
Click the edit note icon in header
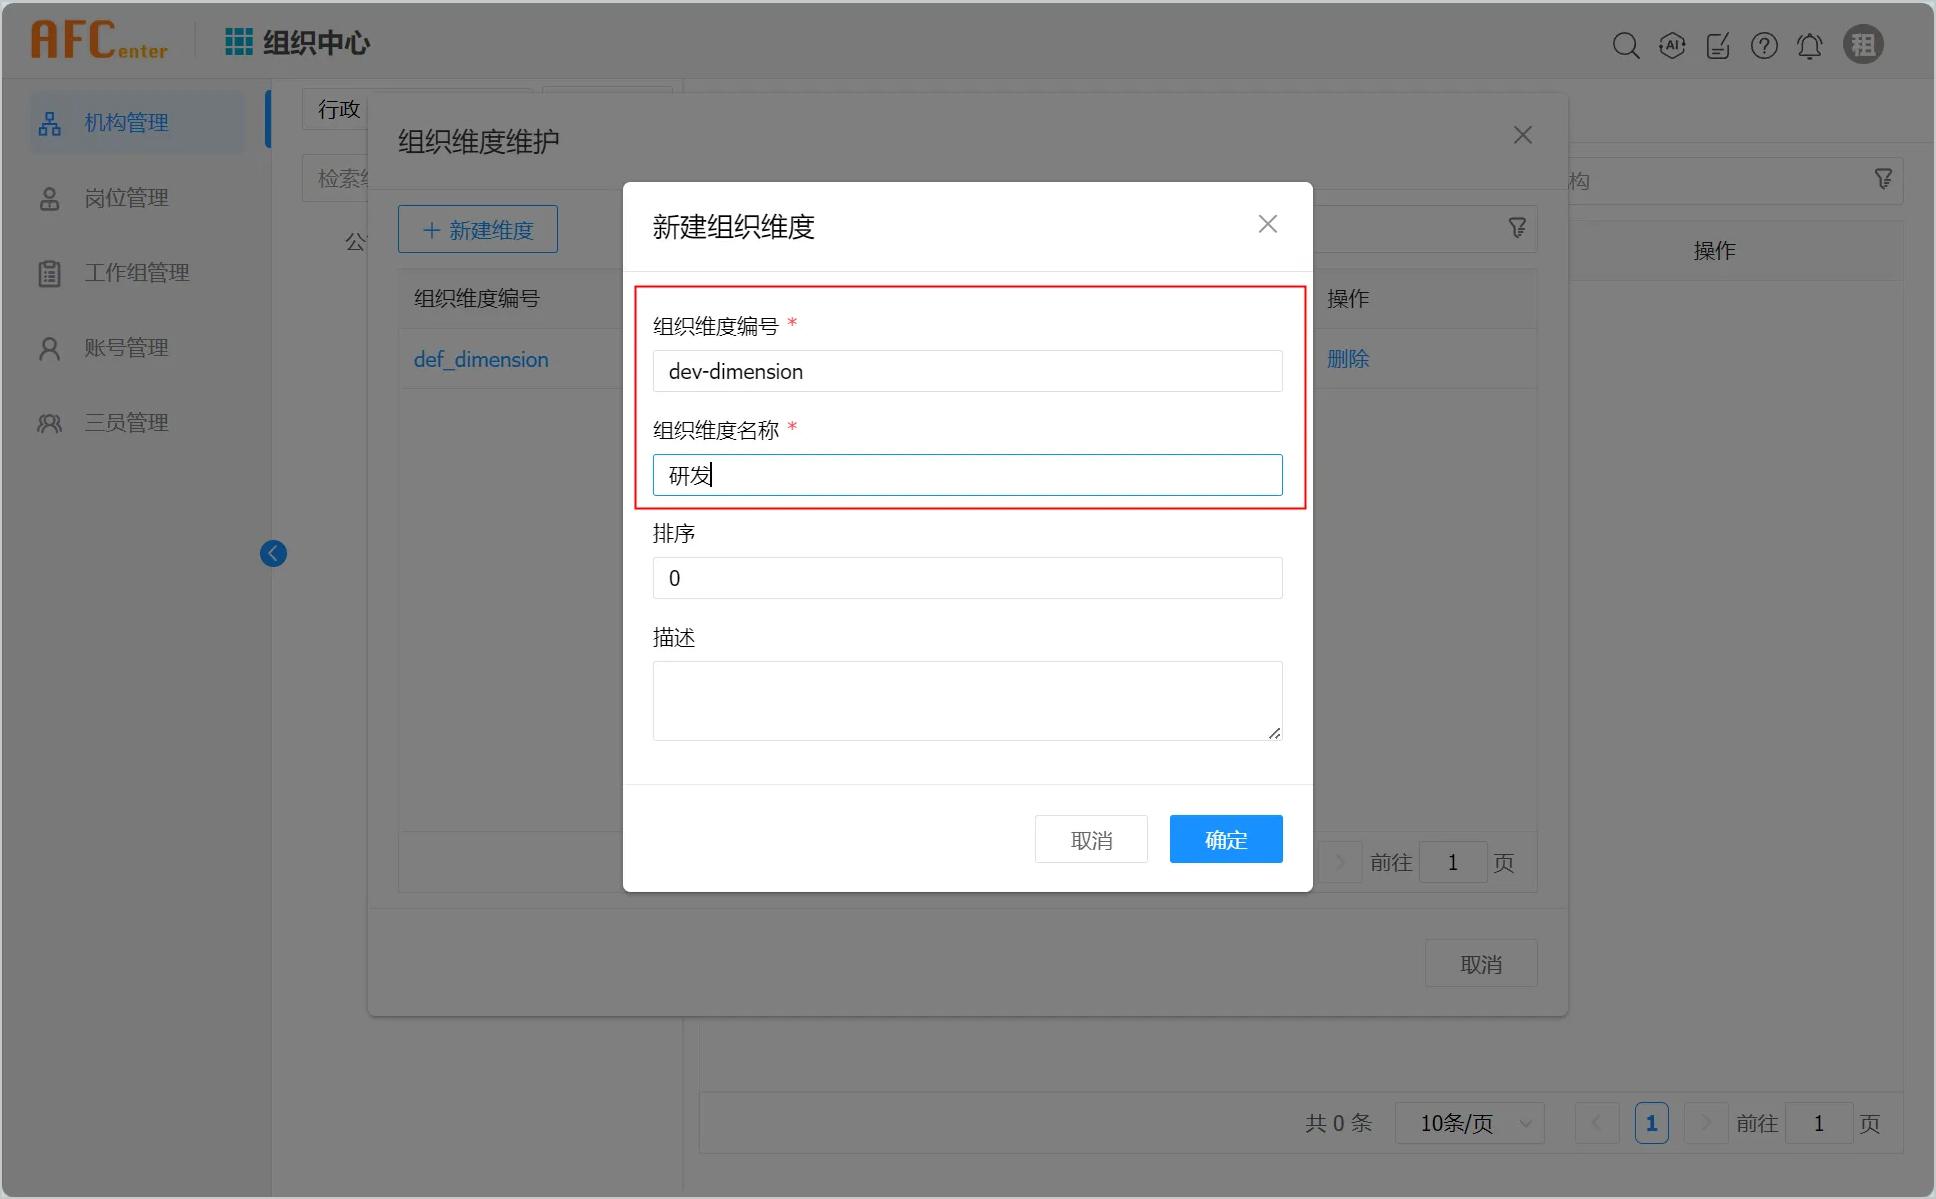point(1718,45)
